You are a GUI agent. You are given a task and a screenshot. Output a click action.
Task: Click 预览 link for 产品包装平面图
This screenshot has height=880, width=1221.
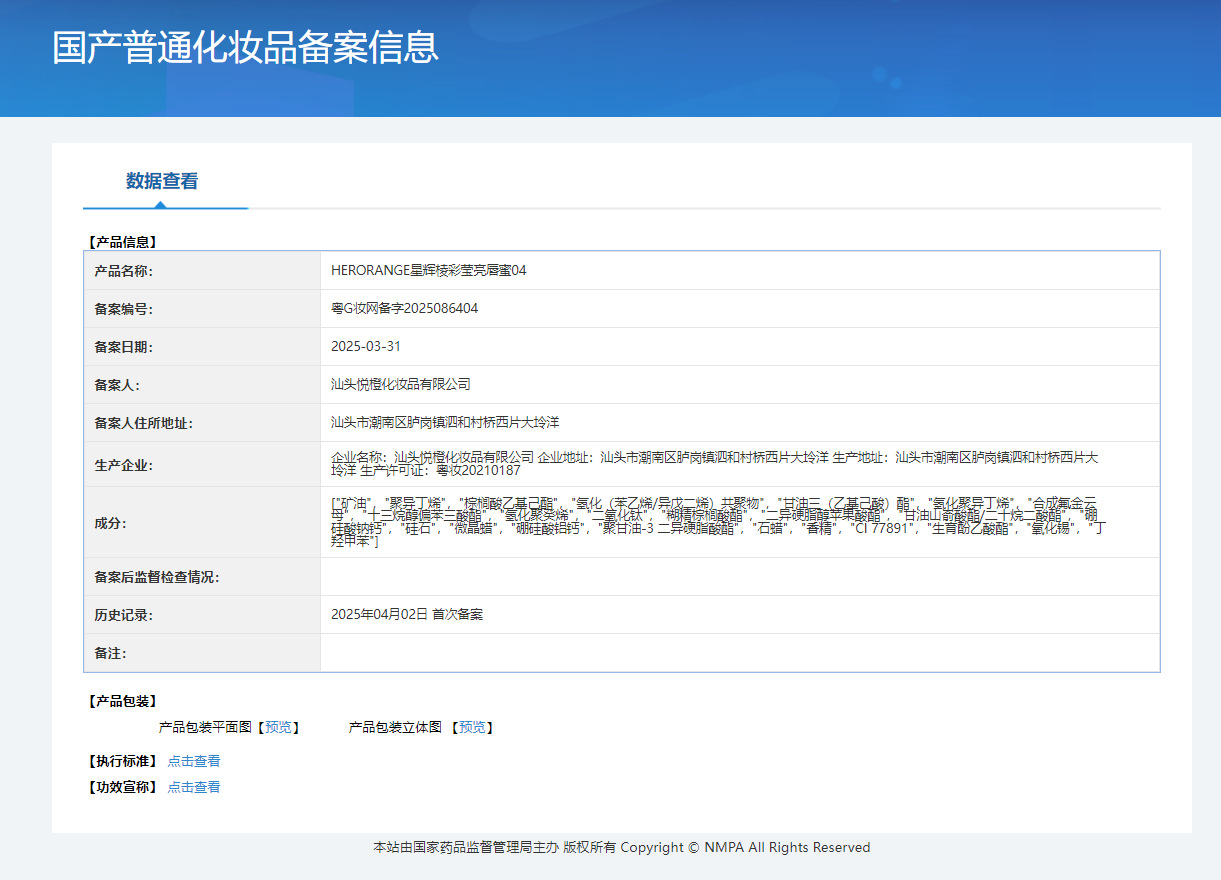(x=278, y=727)
